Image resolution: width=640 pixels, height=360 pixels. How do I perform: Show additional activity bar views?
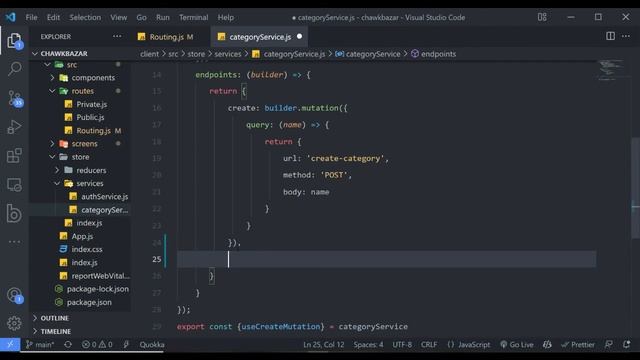(14, 242)
